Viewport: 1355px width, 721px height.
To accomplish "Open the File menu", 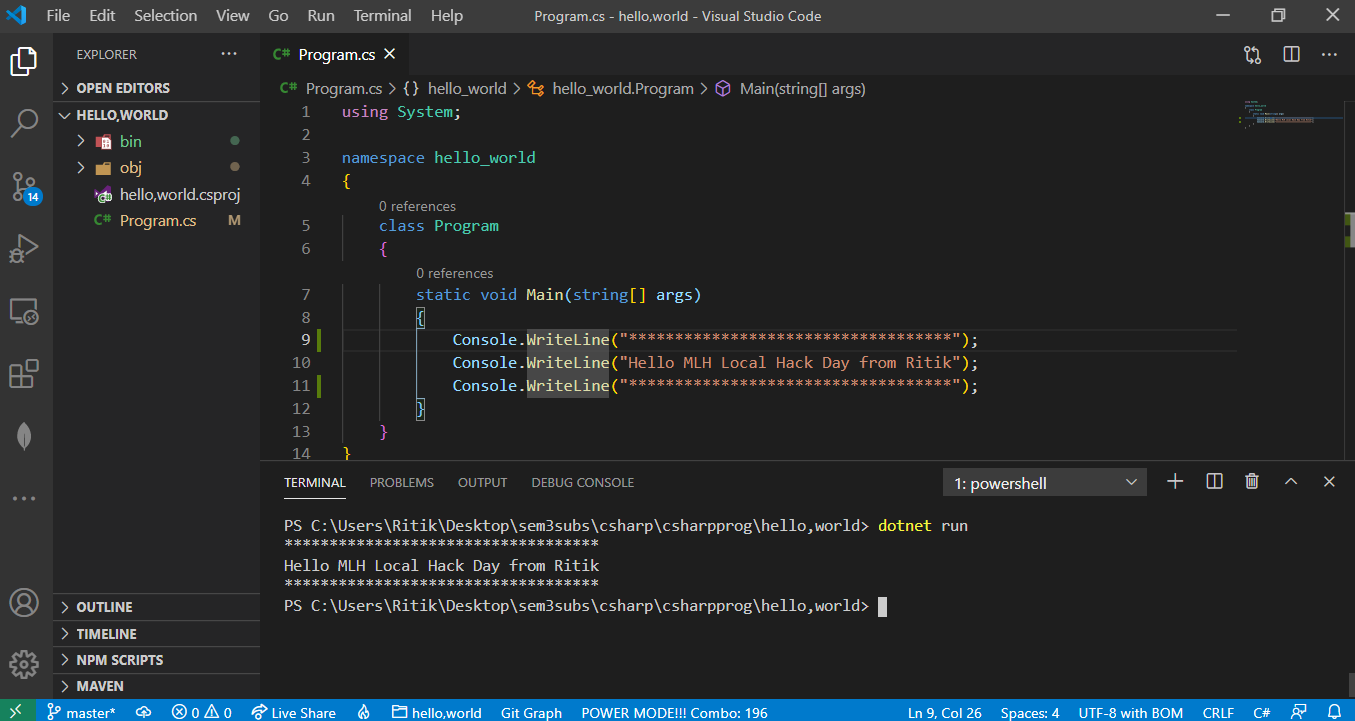I will pyautogui.click(x=58, y=16).
